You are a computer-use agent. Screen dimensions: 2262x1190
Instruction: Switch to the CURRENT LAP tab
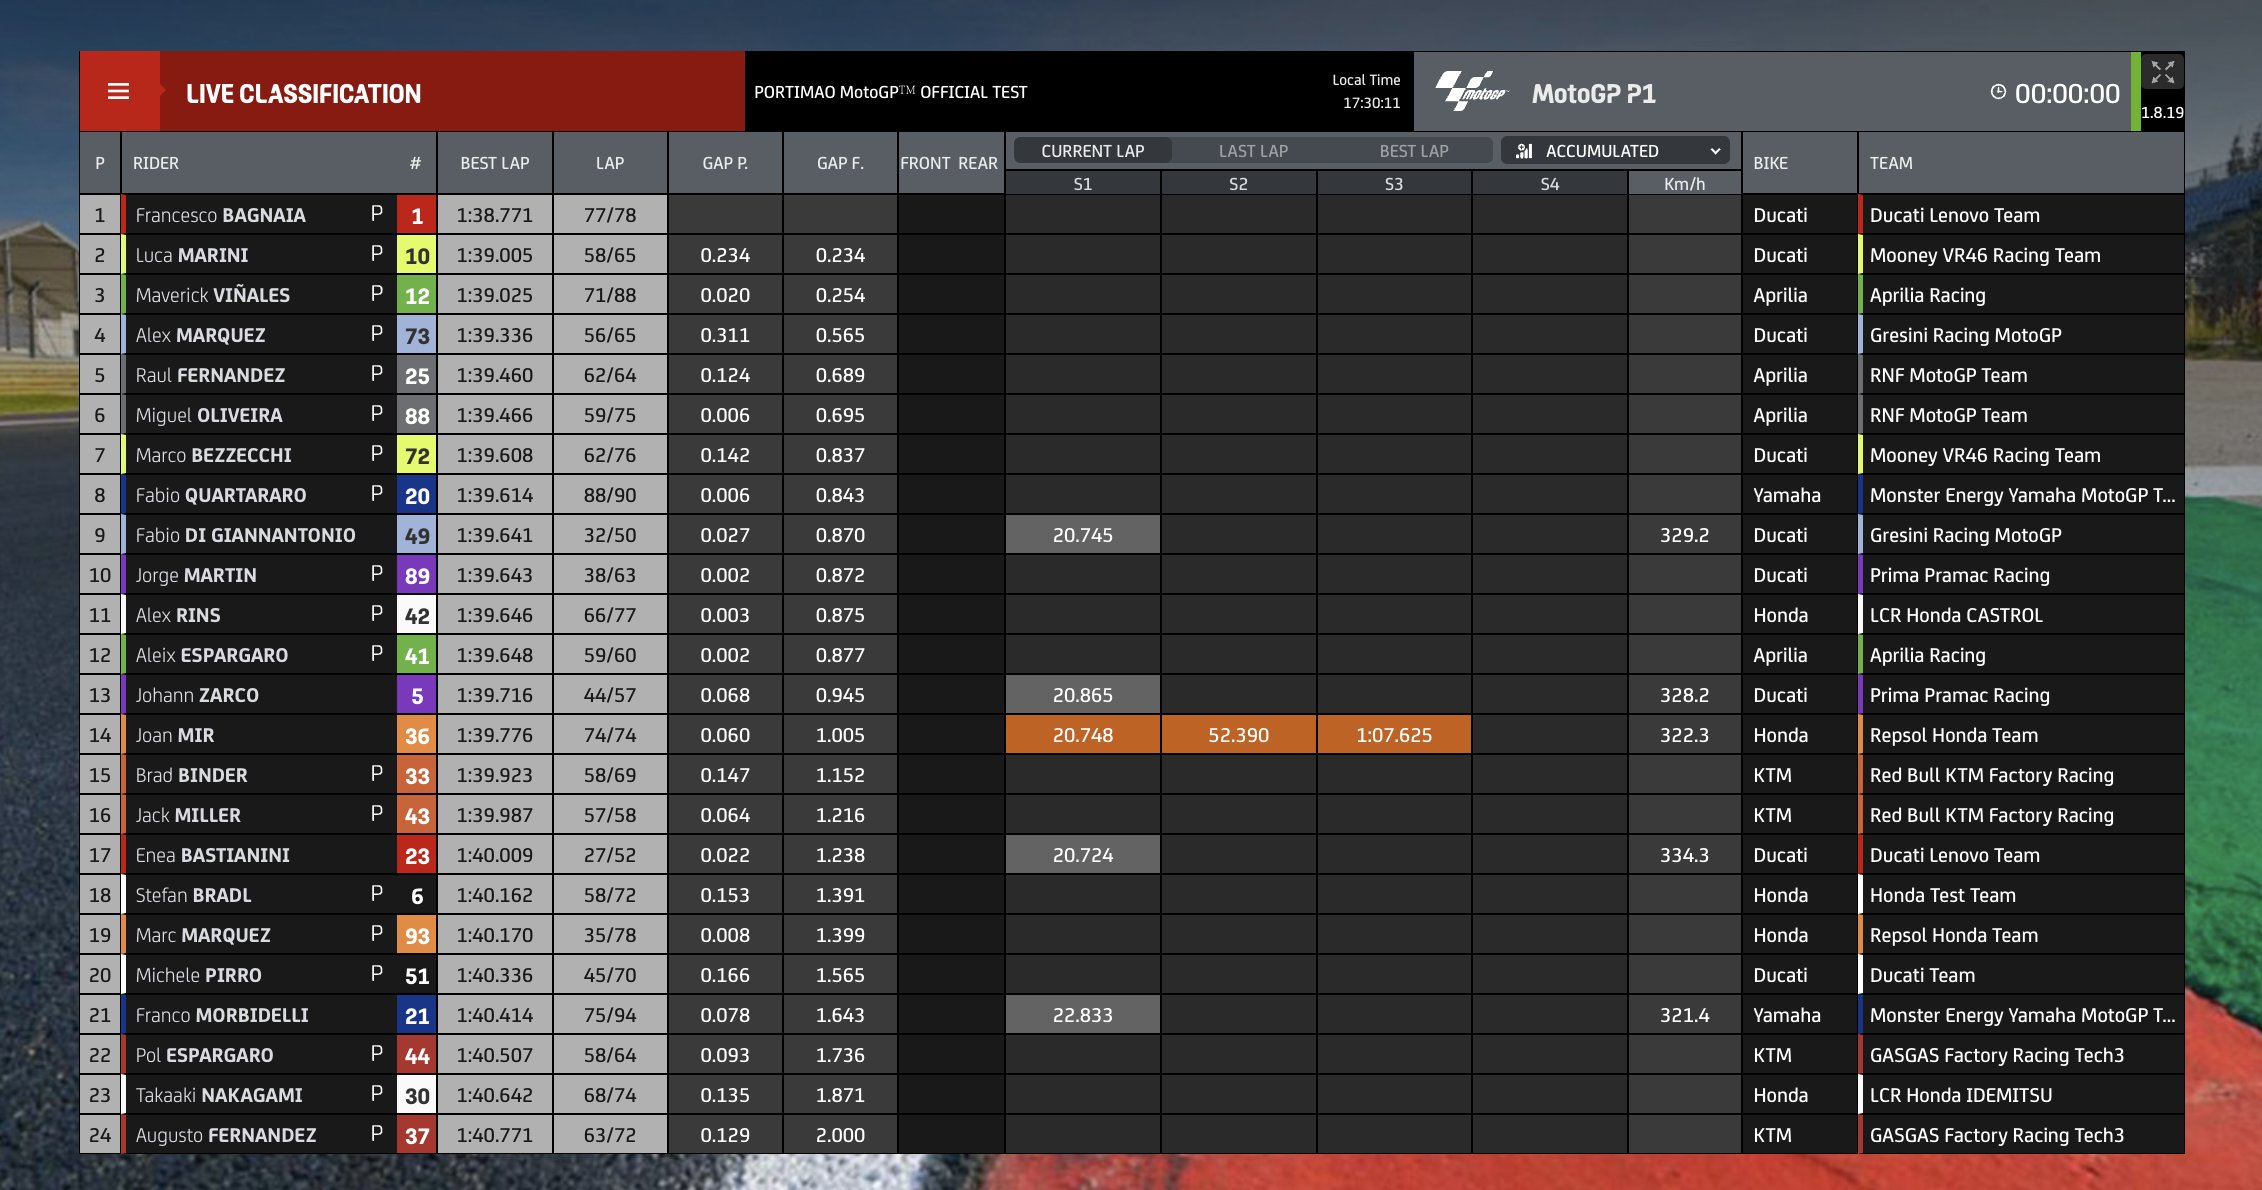[x=1092, y=151]
